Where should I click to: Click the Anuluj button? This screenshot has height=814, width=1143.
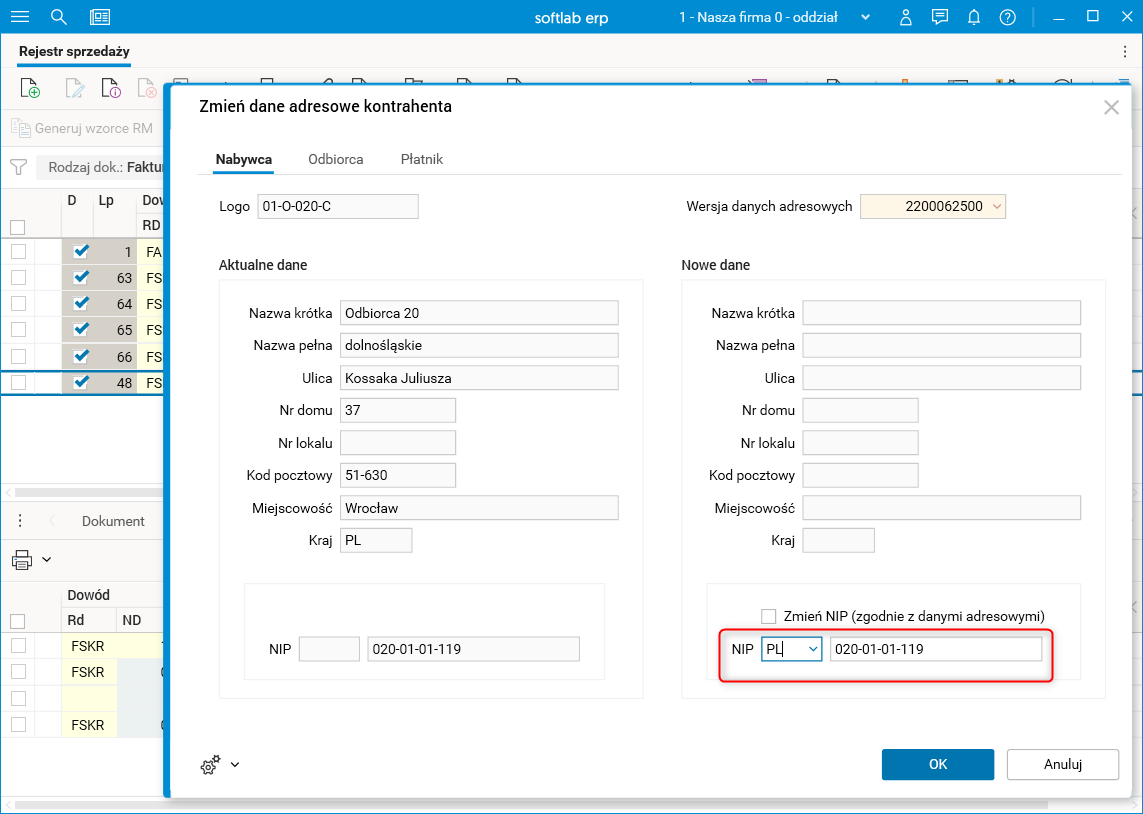coord(1062,764)
